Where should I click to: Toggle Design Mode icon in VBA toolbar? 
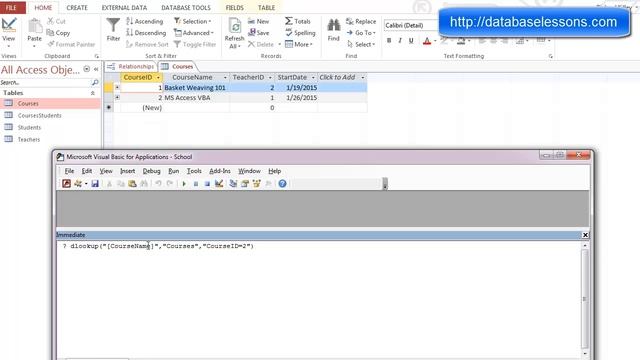219,184
